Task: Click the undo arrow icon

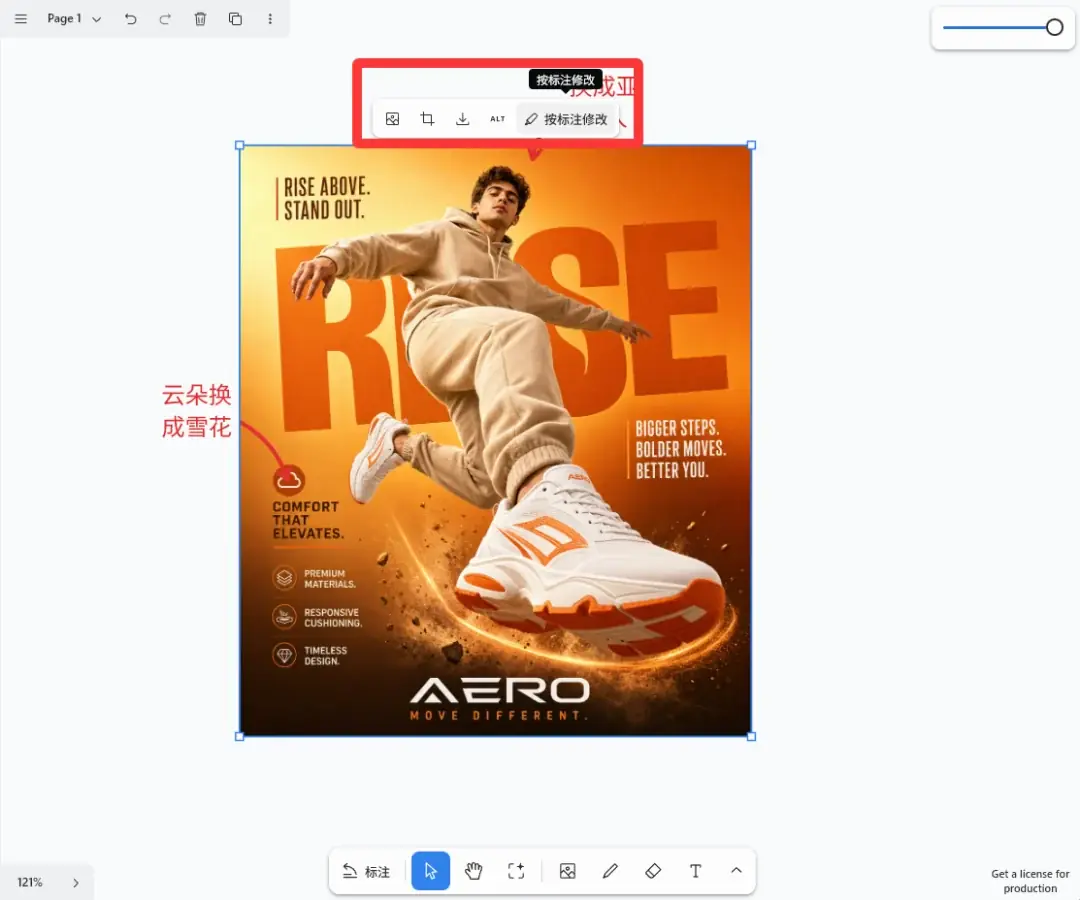Action: pyautogui.click(x=130, y=19)
